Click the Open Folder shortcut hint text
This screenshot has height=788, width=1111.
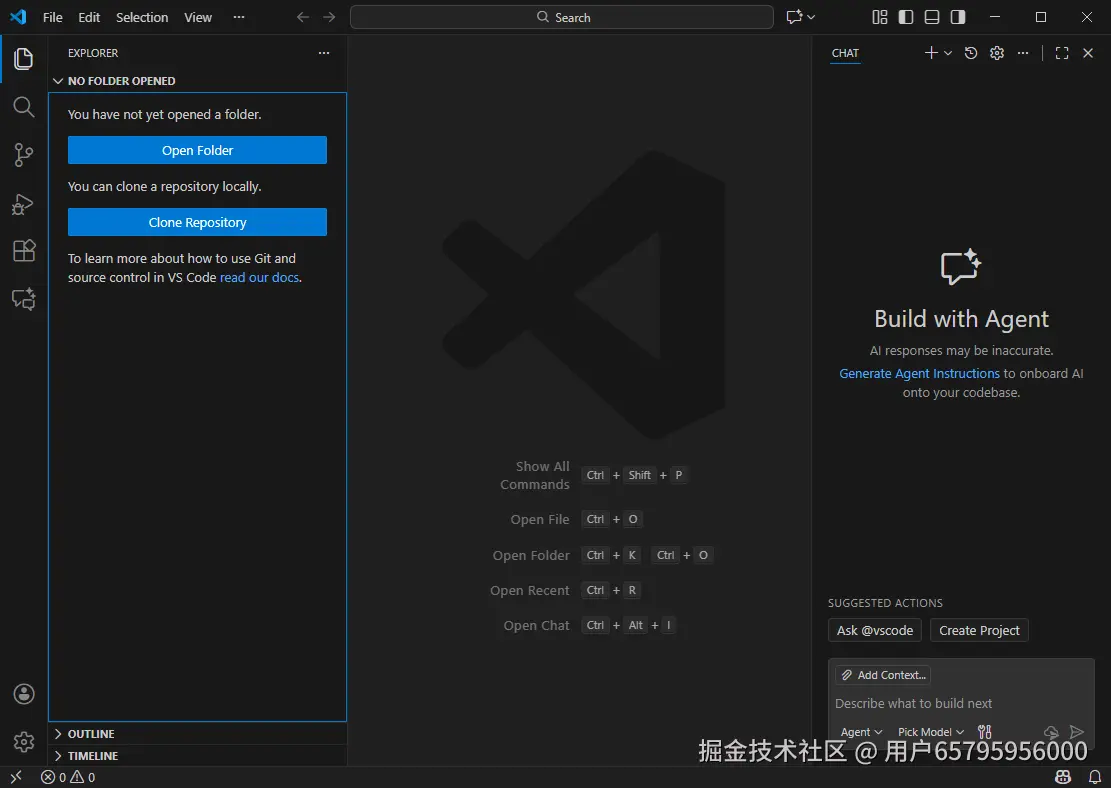pyautogui.click(x=531, y=556)
